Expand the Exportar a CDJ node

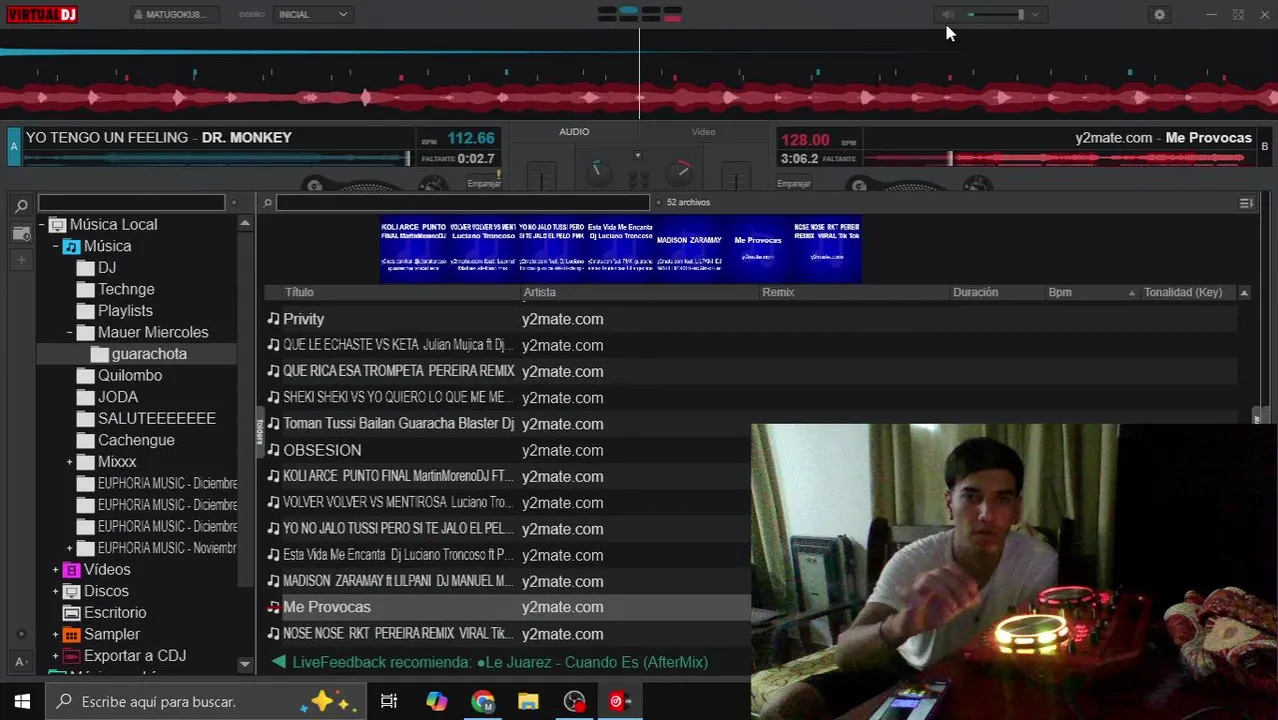[55, 656]
